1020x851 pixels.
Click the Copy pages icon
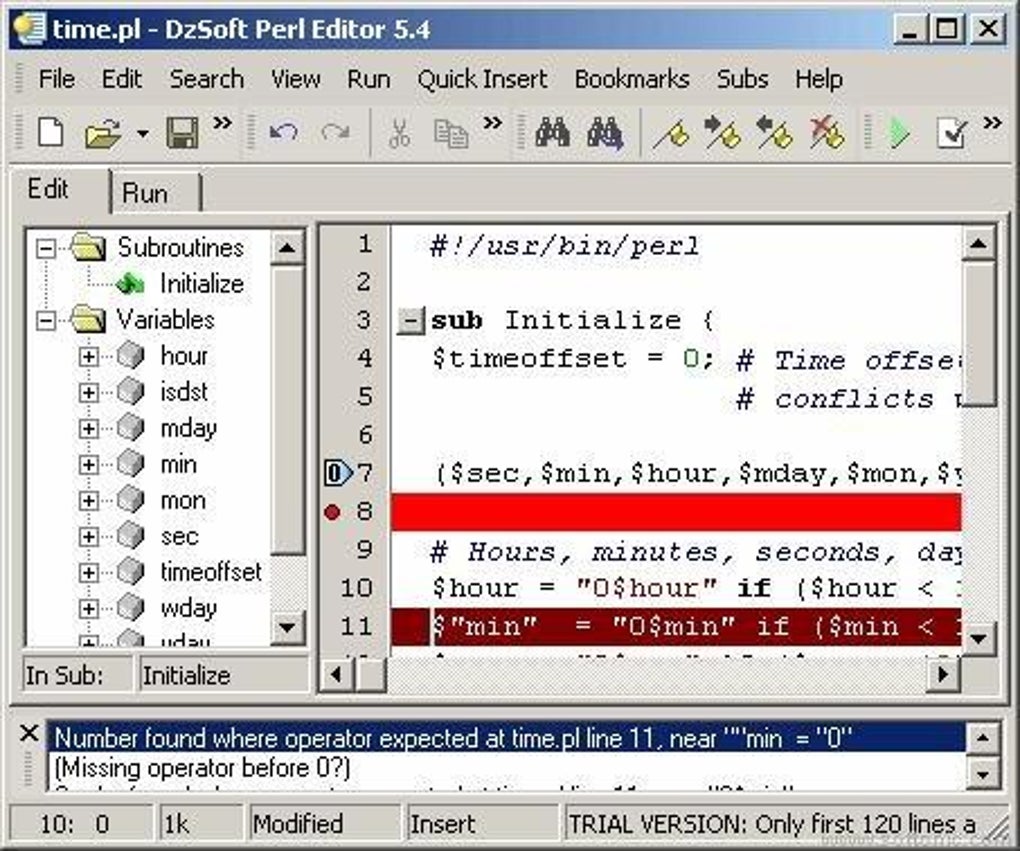pos(451,133)
